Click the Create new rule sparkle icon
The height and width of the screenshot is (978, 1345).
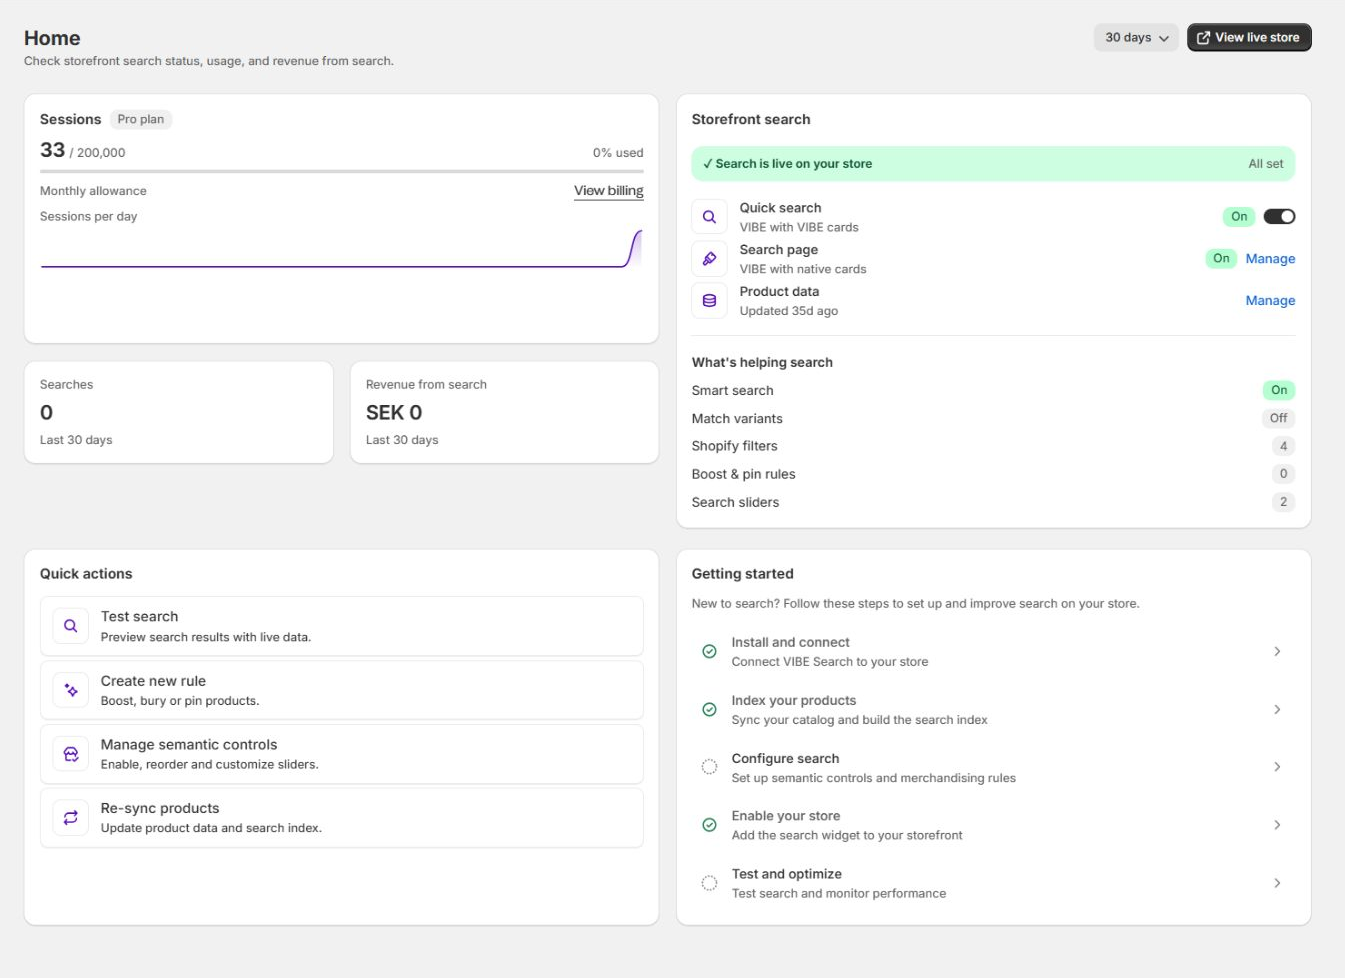[x=71, y=690]
